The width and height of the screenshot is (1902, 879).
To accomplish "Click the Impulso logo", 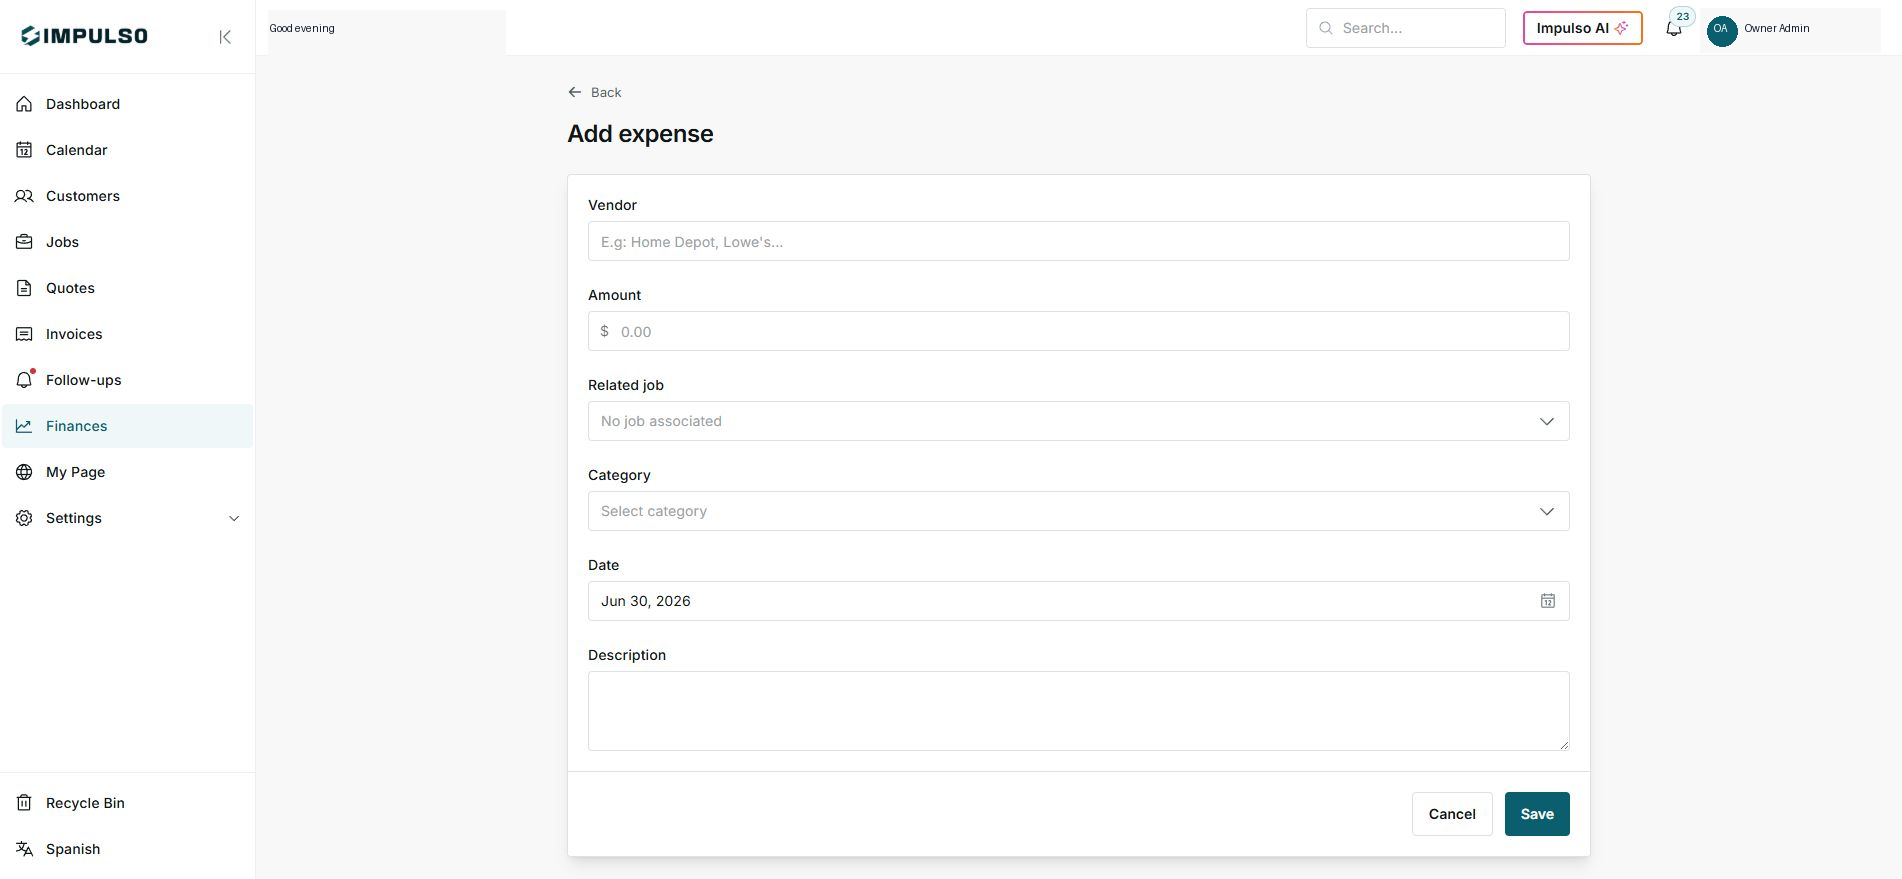I will (84, 36).
